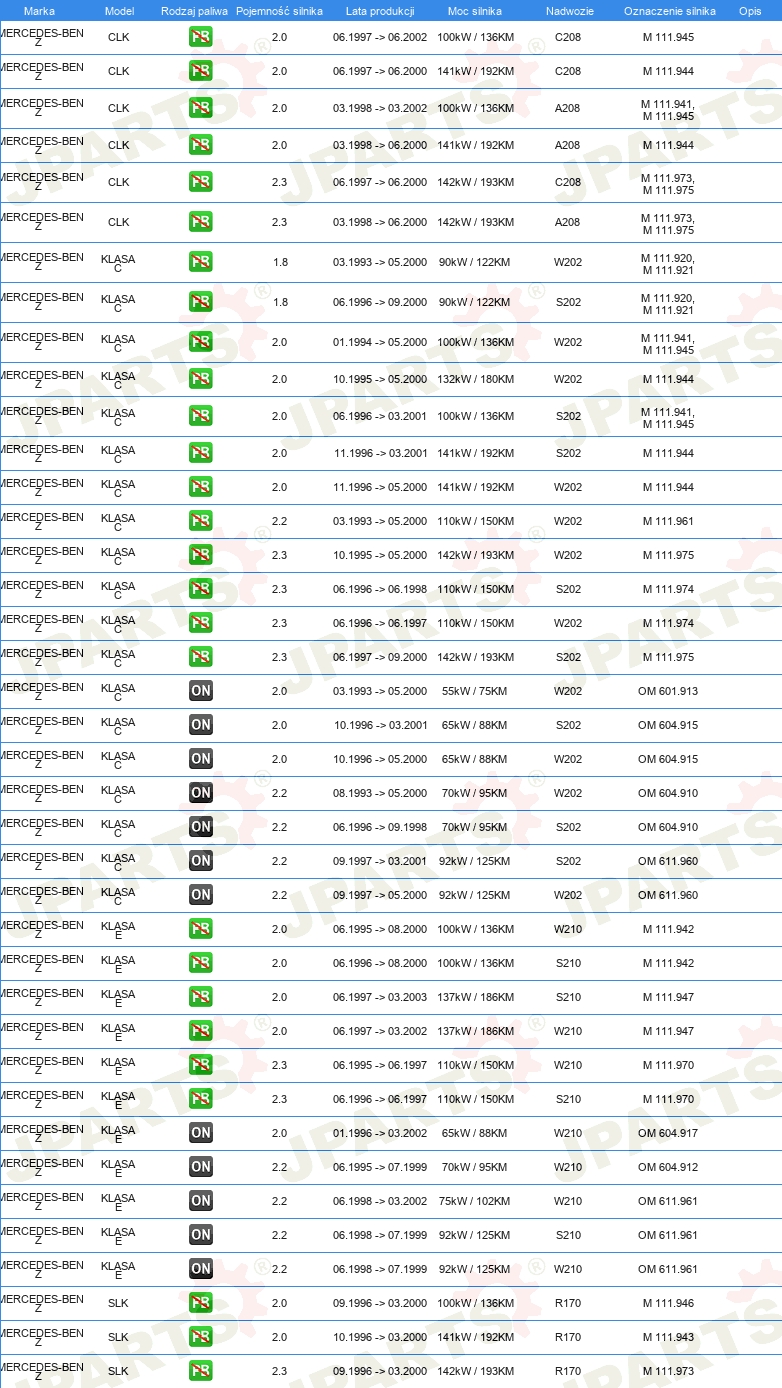The width and height of the screenshot is (782, 1388).
Task: Click PB fuel icon in Klasa C 1.8 W202 row
Action: click(x=200, y=262)
